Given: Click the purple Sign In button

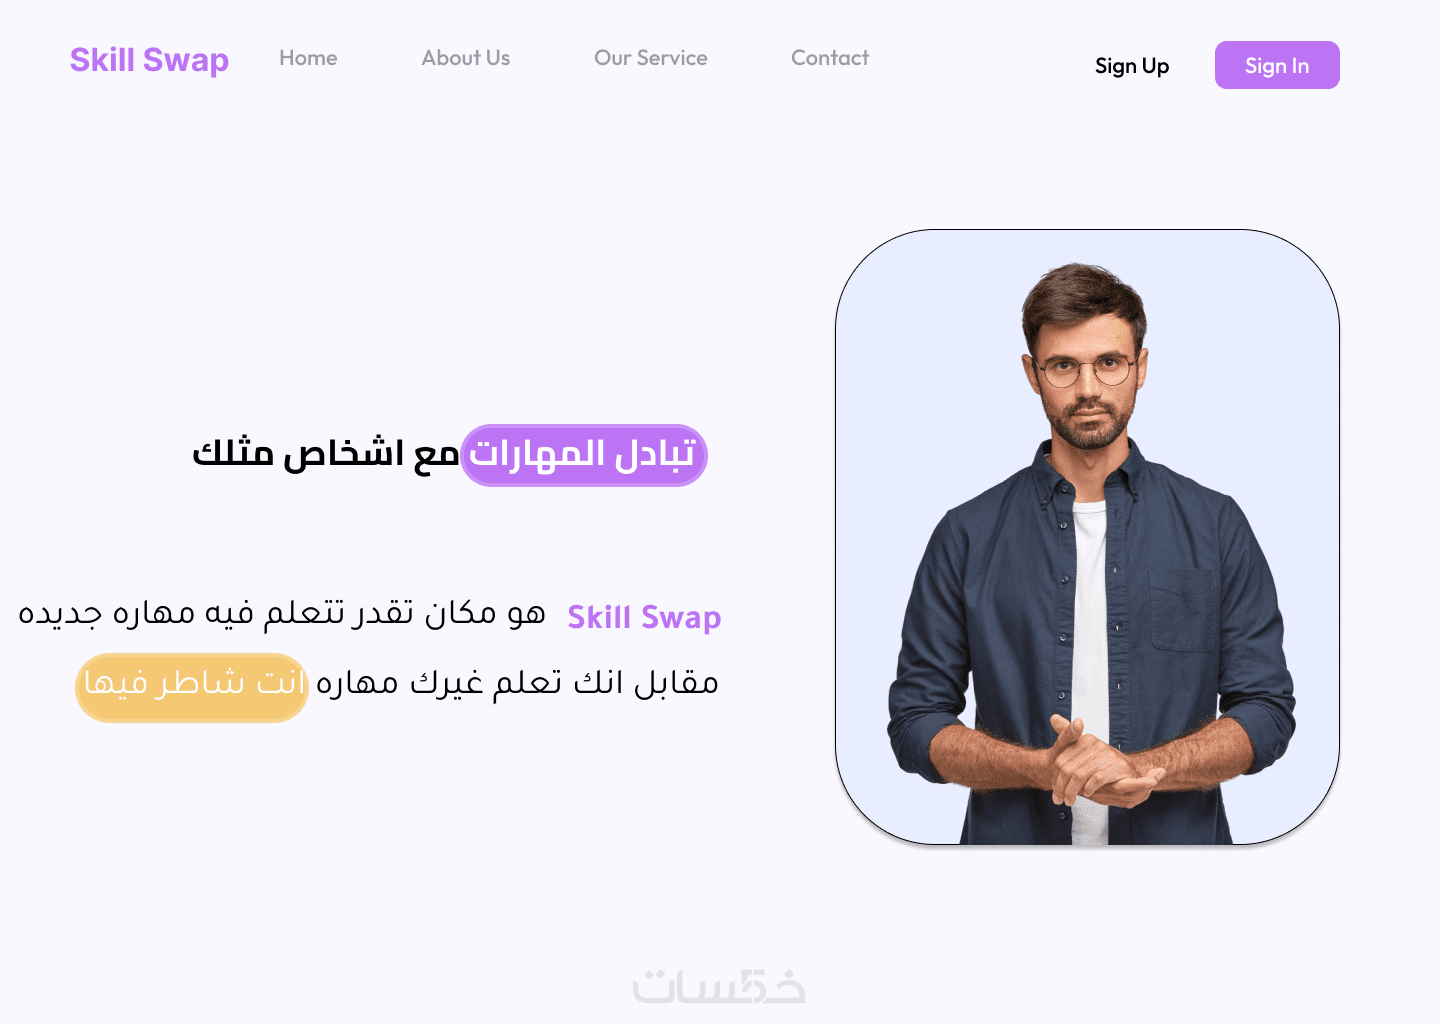Looking at the screenshot, I should pyautogui.click(x=1277, y=65).
